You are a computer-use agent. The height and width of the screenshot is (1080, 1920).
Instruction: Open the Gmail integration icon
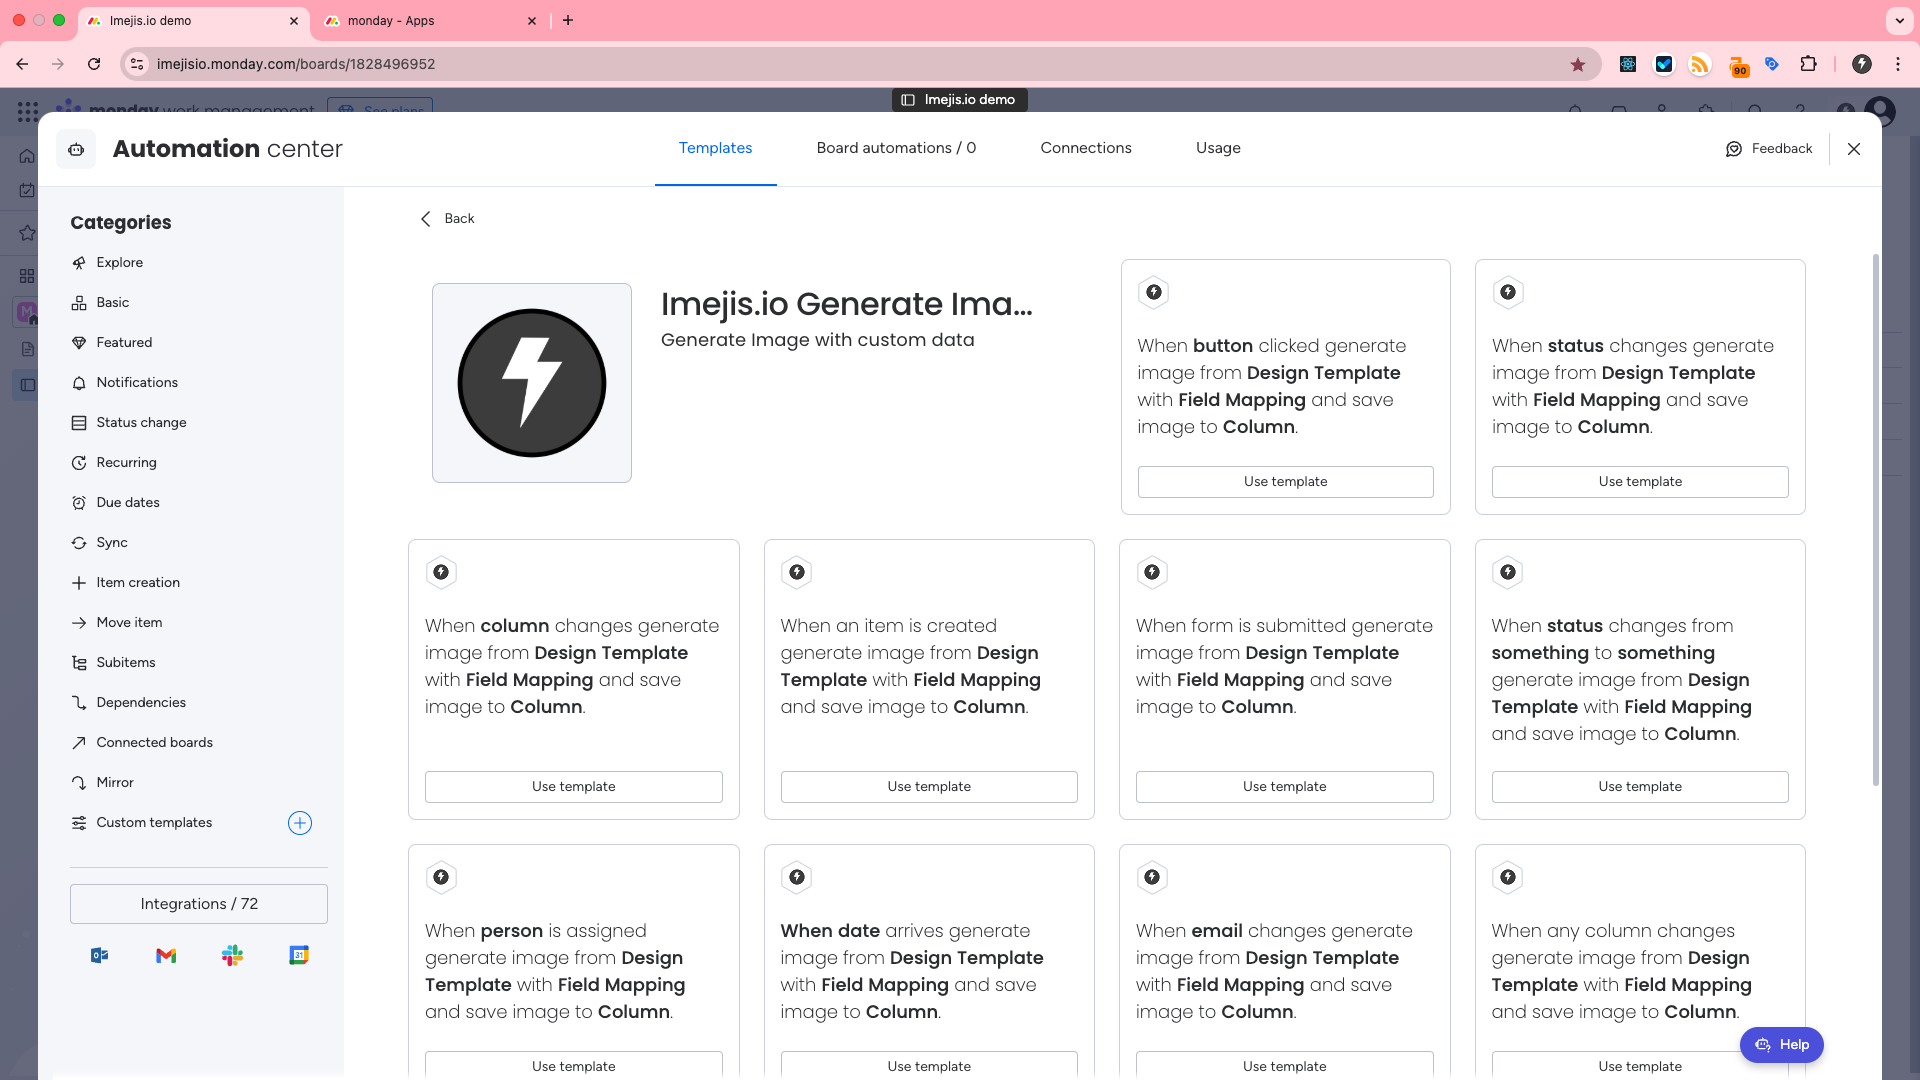(166, 956)
